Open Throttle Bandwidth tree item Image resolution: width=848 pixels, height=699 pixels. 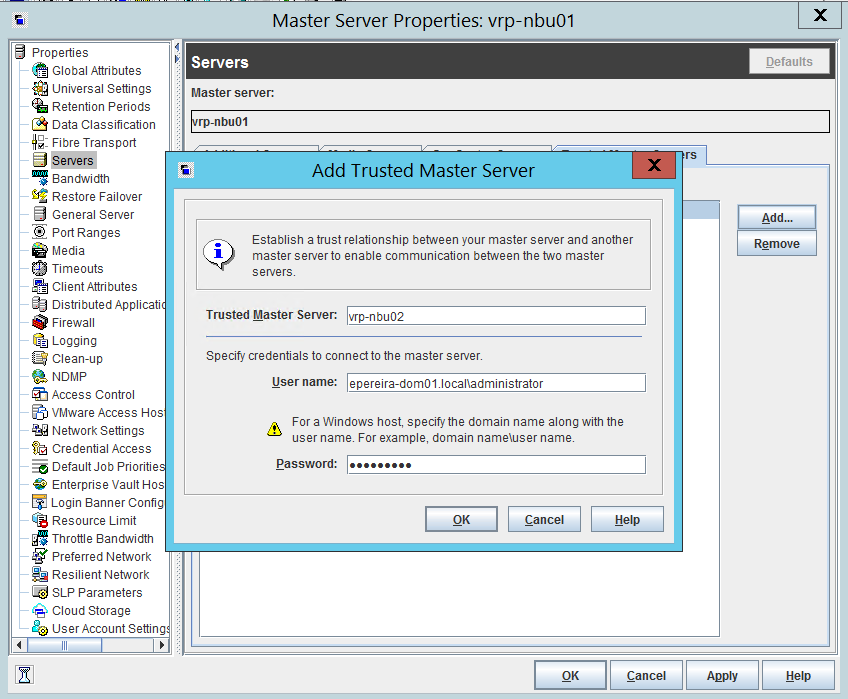pyautogui.click(x=93, y=538)
